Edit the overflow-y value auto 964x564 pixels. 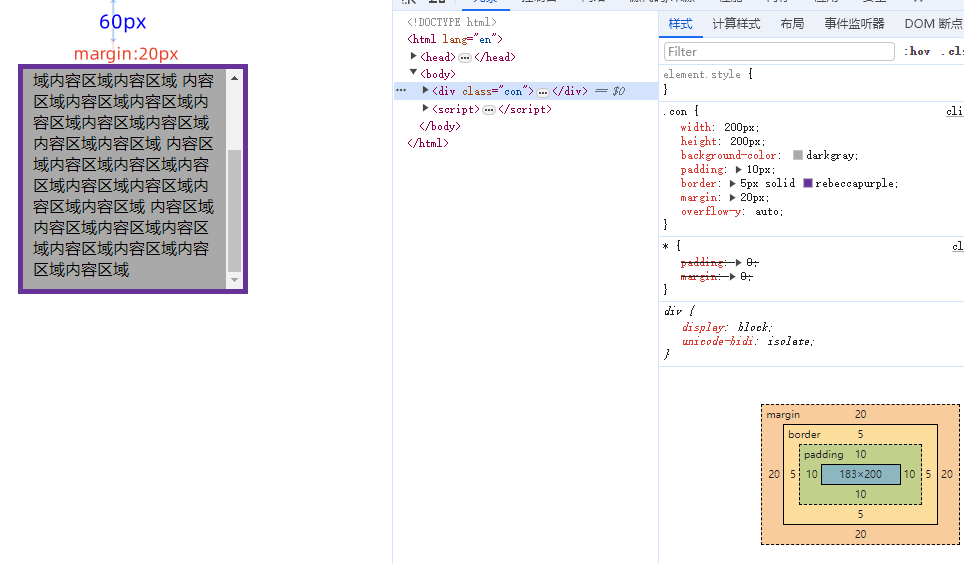coord(768,212)
